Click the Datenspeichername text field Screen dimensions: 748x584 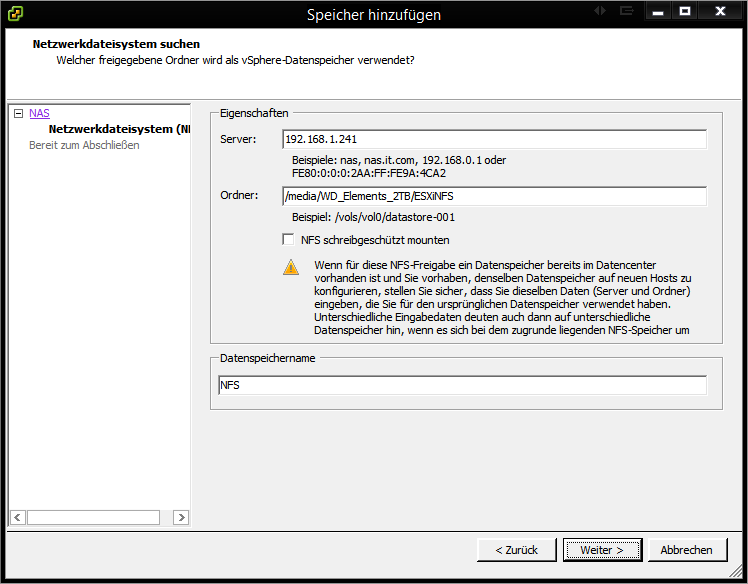tap(462, 385)
